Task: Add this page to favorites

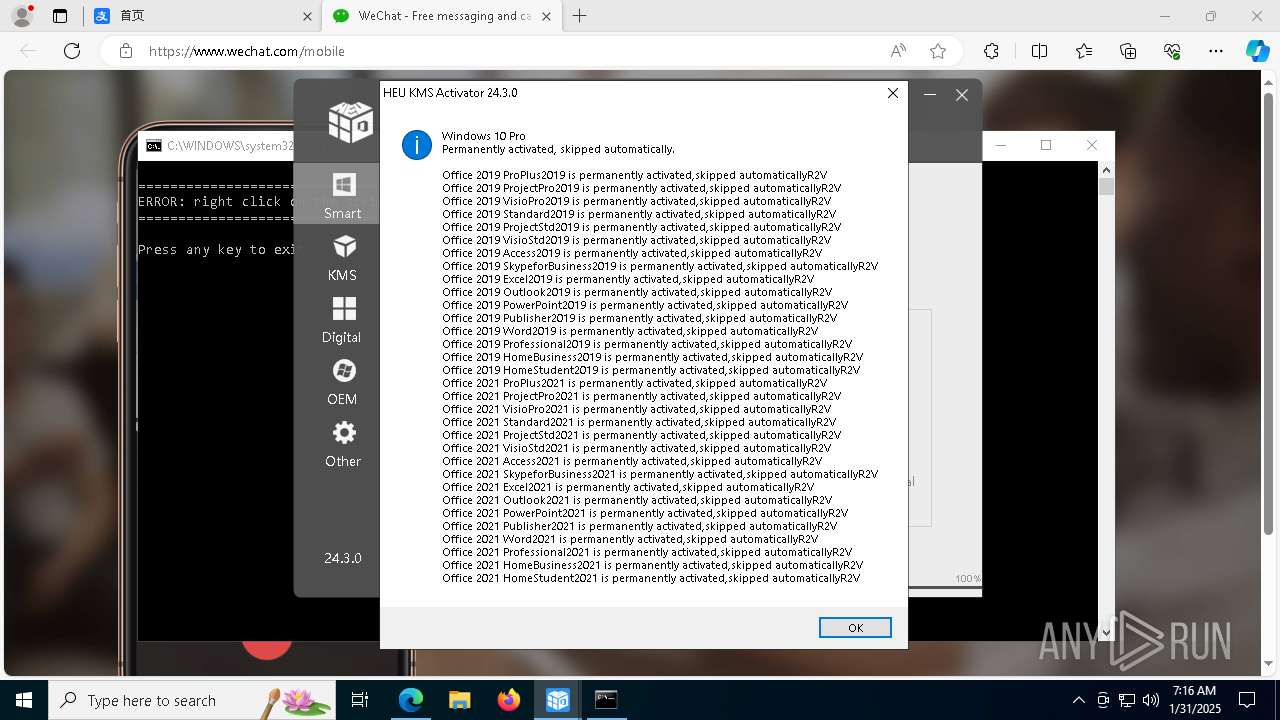Action: point(938,51)
